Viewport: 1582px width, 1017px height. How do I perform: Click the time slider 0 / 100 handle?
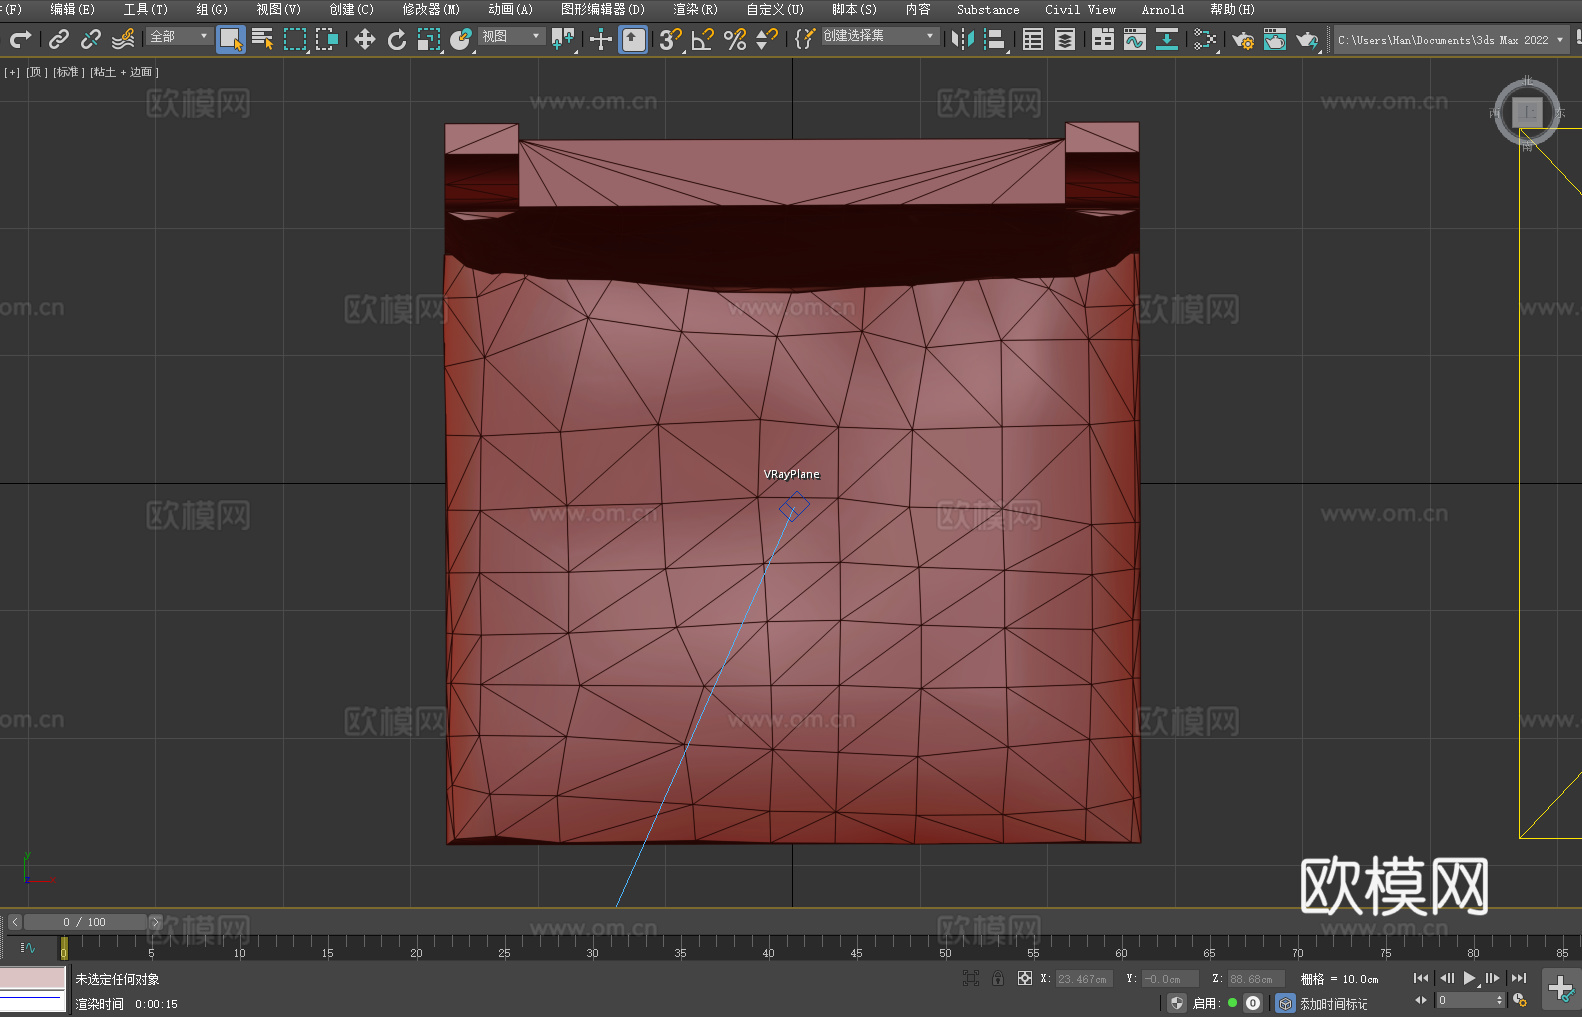coord(85,922)
